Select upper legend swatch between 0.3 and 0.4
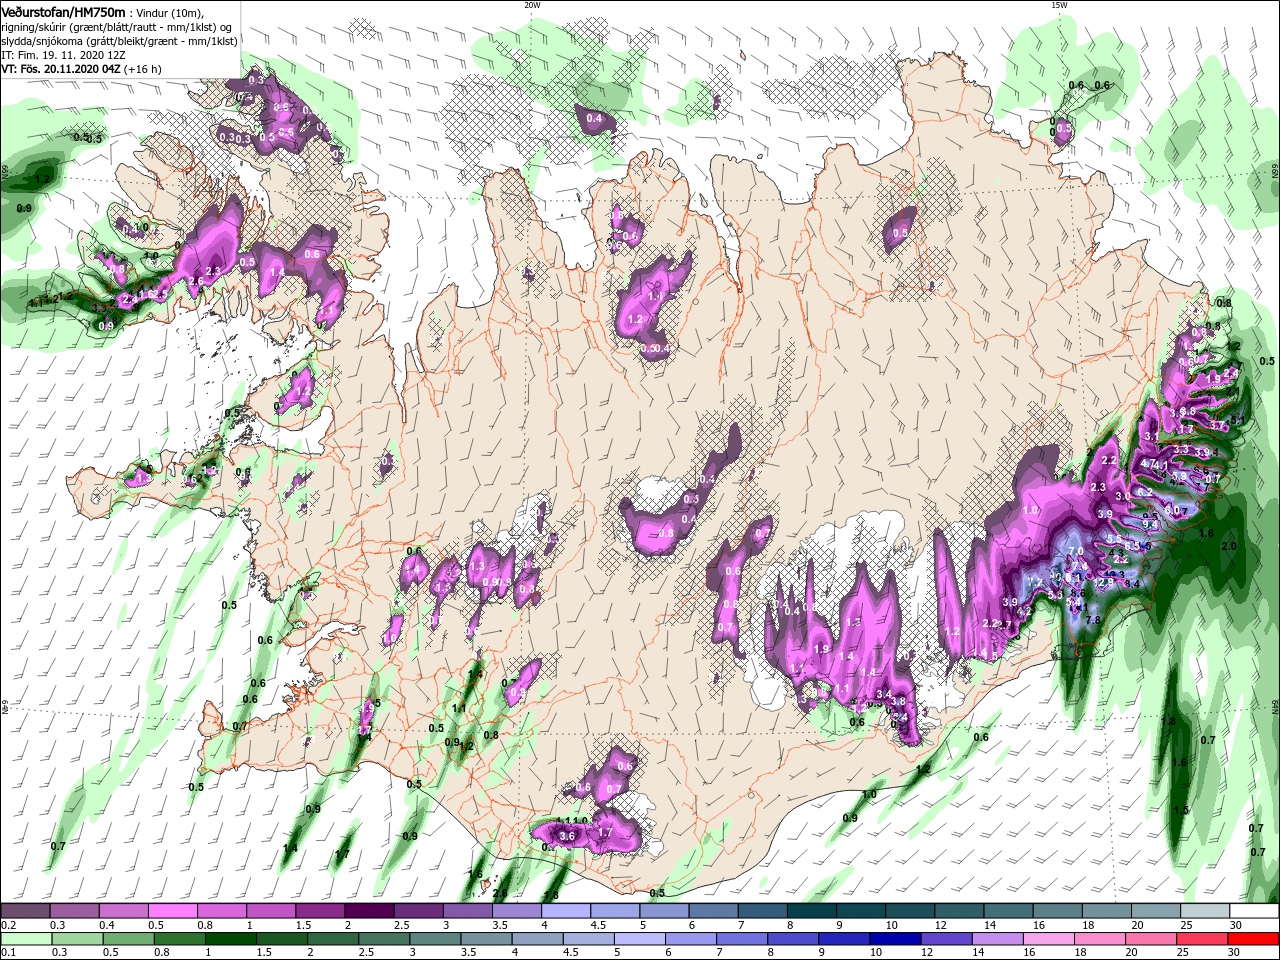1280x960 pixels. click(x=74, y=911)
